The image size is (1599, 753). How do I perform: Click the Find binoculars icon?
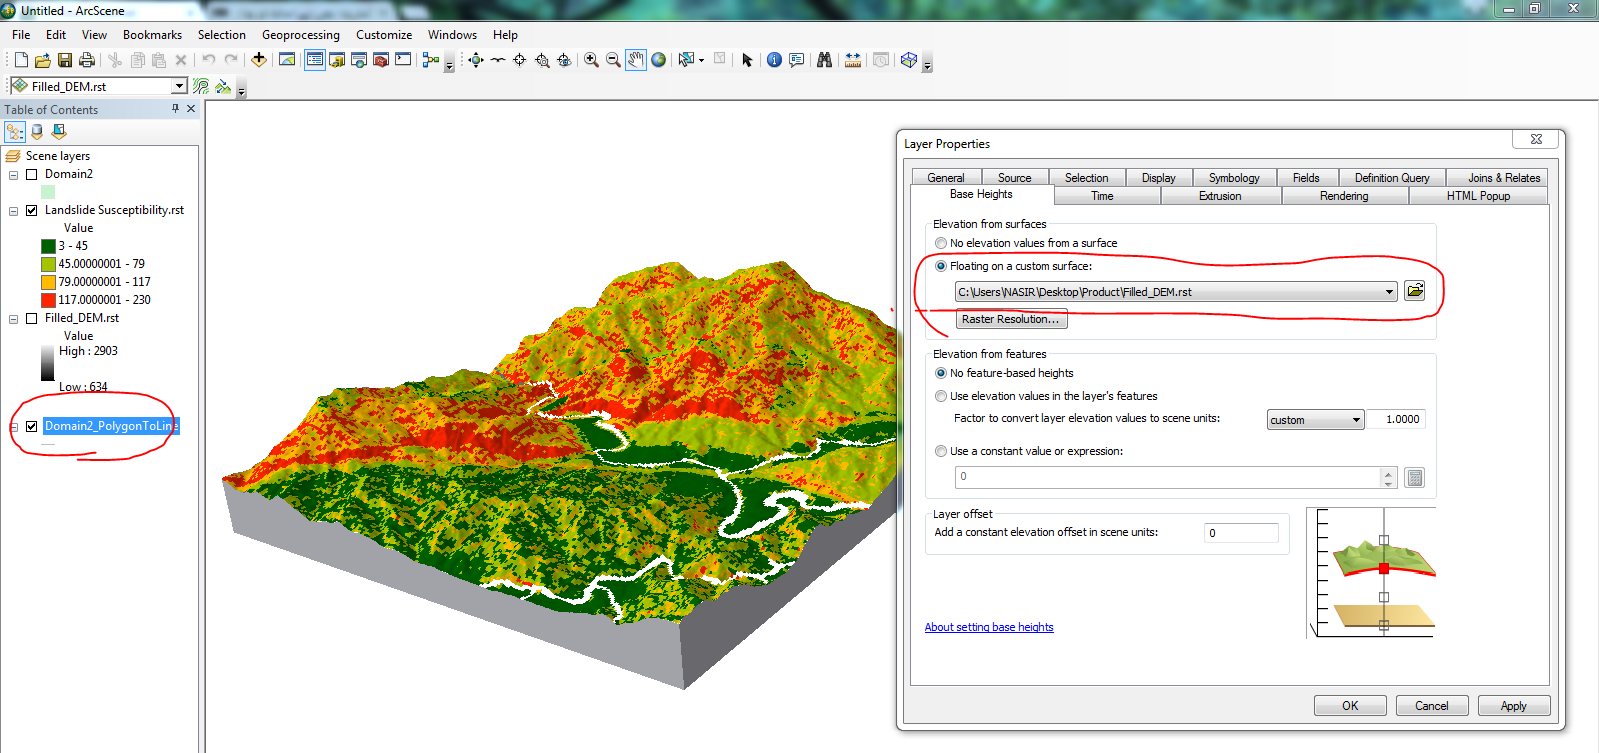pos(824,60)
